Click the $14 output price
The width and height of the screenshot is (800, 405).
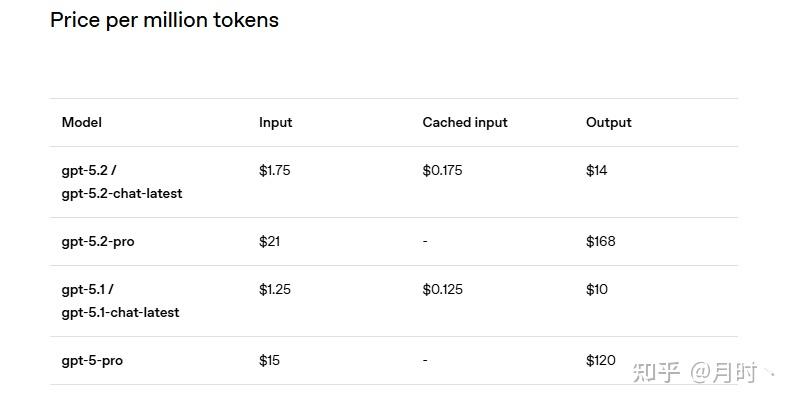click(x=597, y=170)
